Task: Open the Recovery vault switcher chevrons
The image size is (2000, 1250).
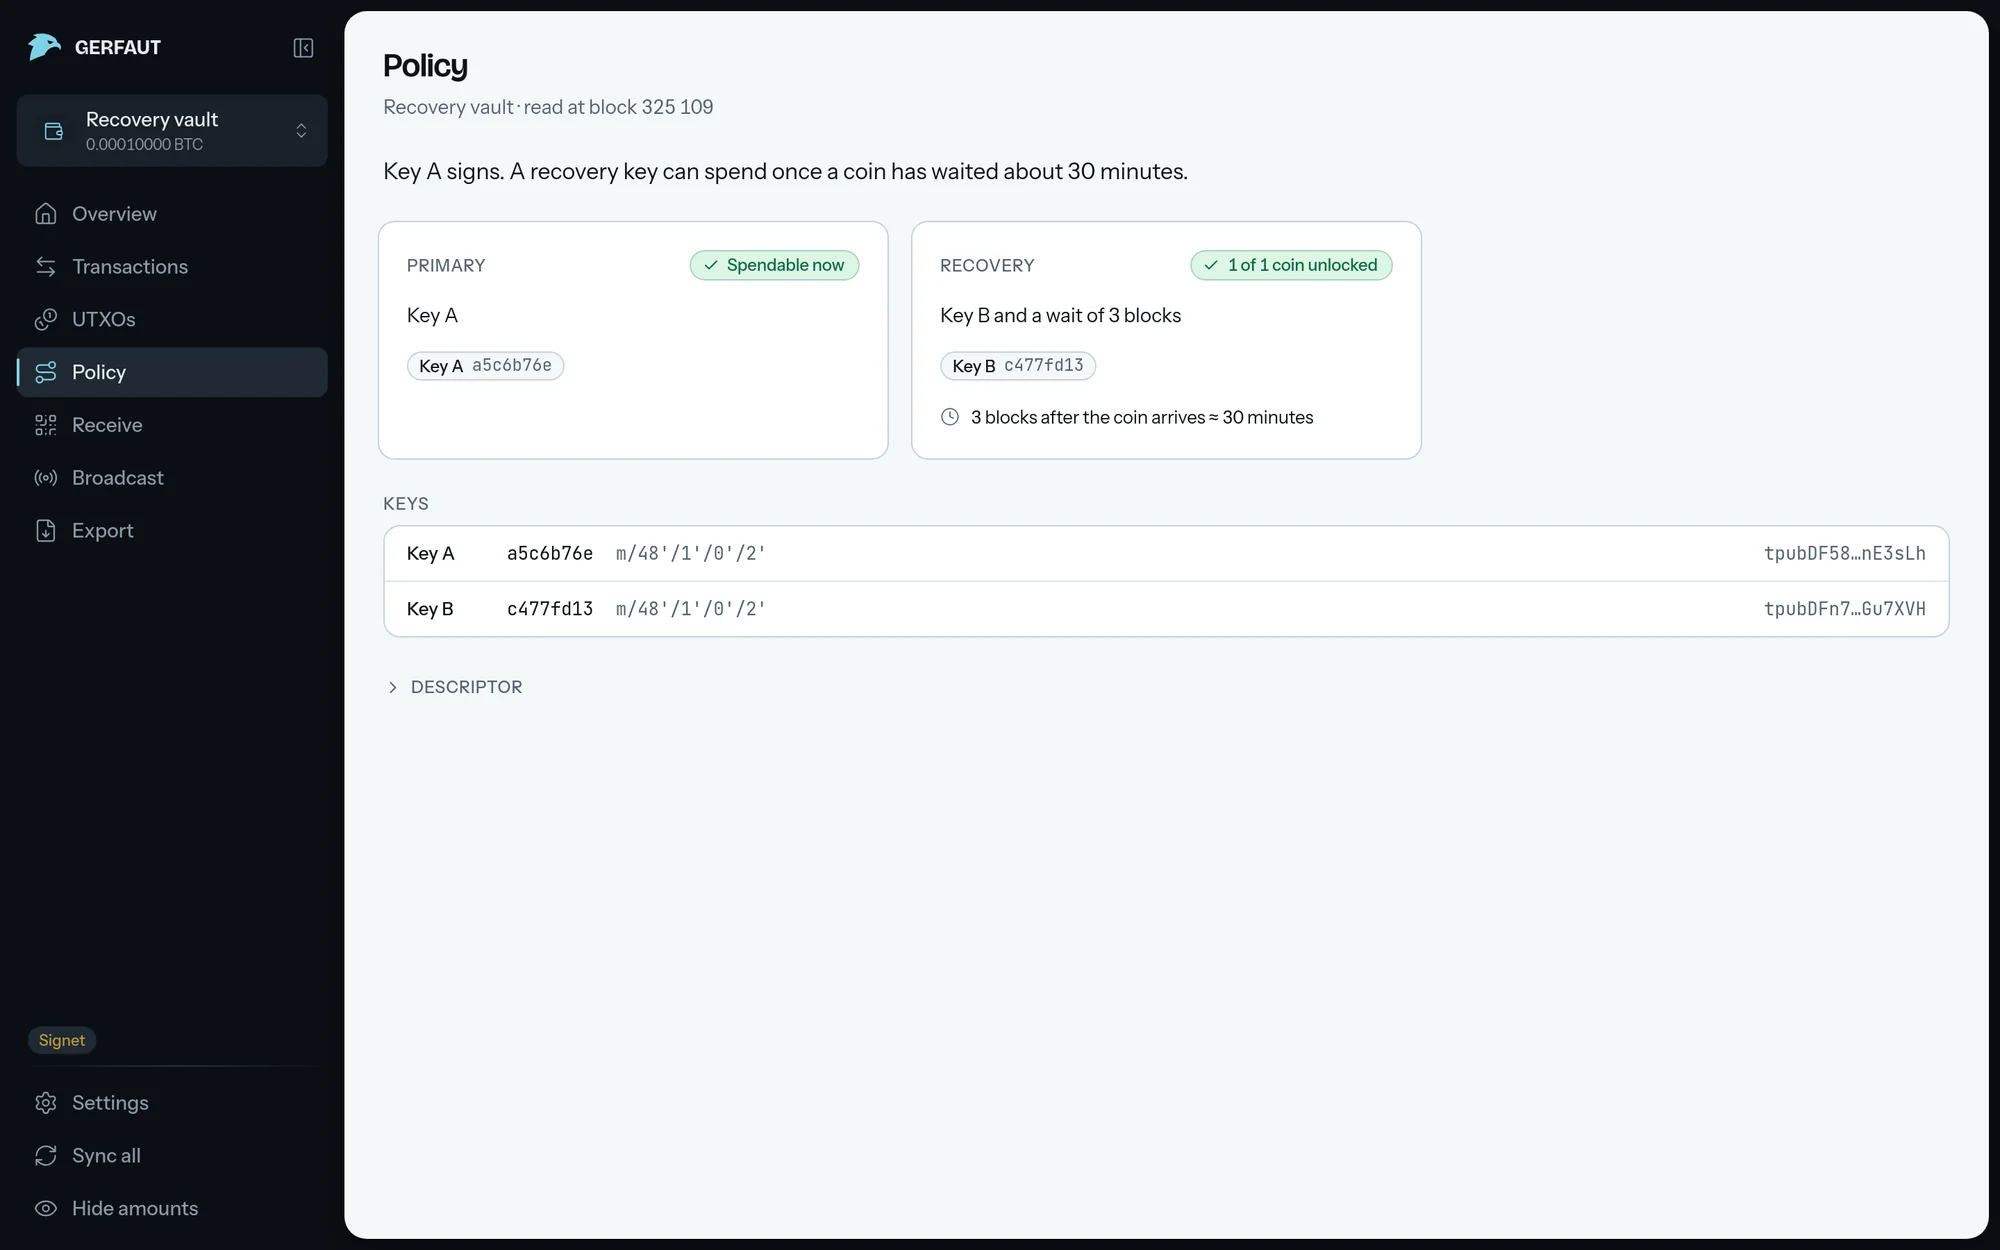Action: click(301, 131)
